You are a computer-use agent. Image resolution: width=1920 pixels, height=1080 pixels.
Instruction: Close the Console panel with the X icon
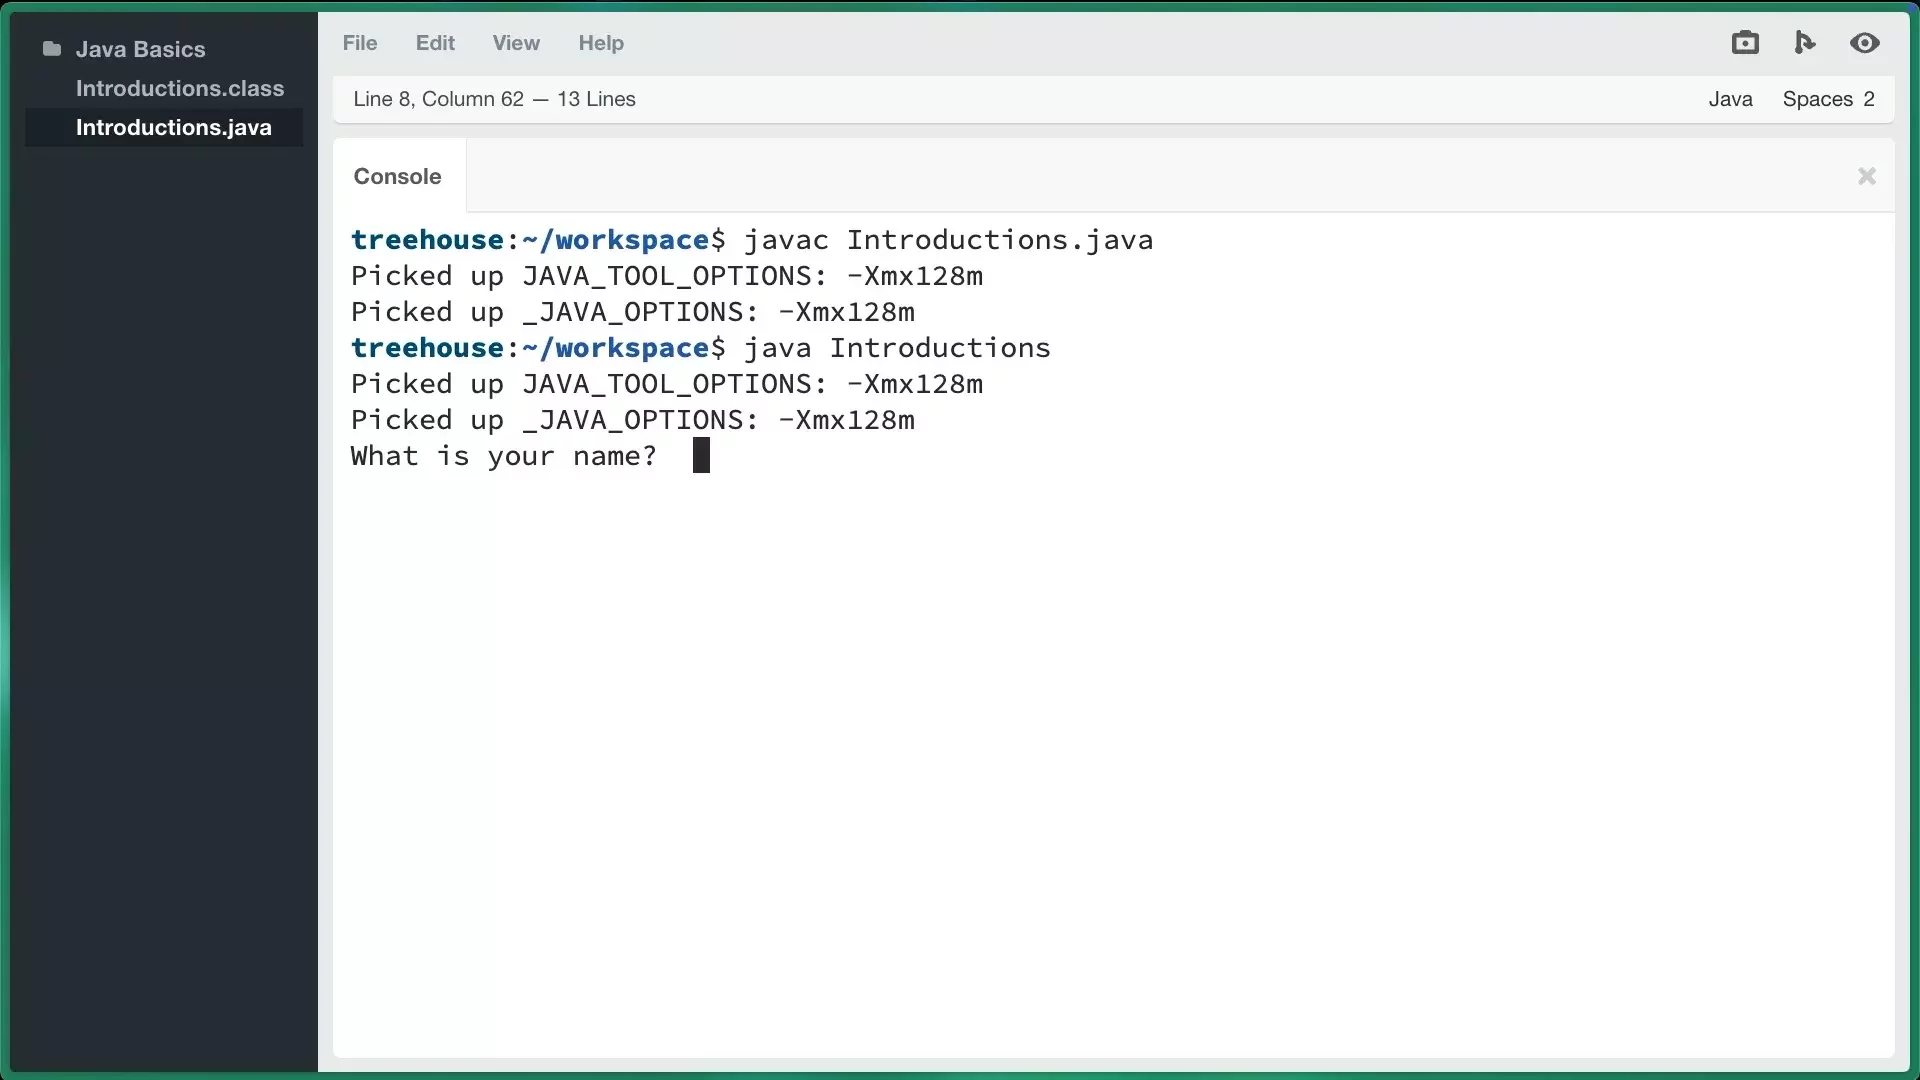(x=1865, y=176)
